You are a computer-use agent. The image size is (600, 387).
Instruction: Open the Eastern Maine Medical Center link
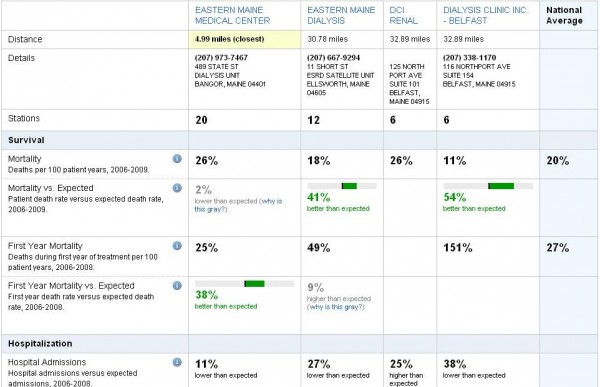tap(232, 15)
